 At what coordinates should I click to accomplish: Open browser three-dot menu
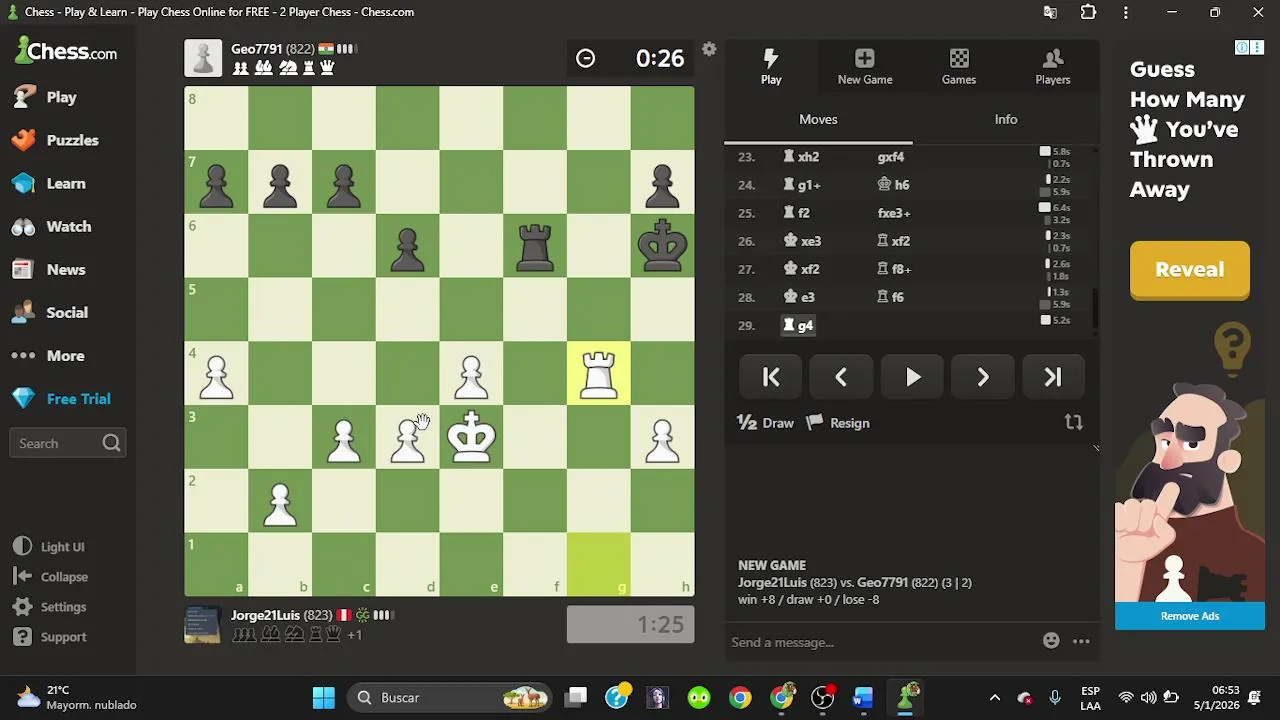(1126, 12)
